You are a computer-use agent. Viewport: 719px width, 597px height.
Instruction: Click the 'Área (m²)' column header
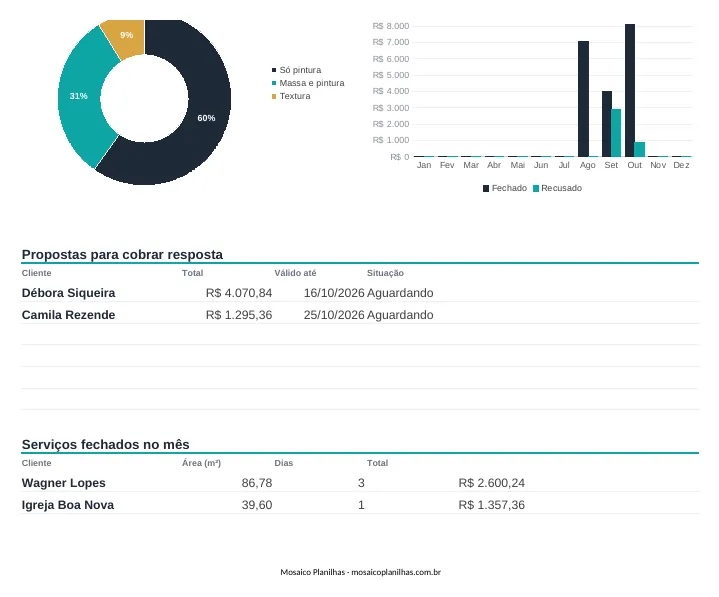tap(201, 463)
